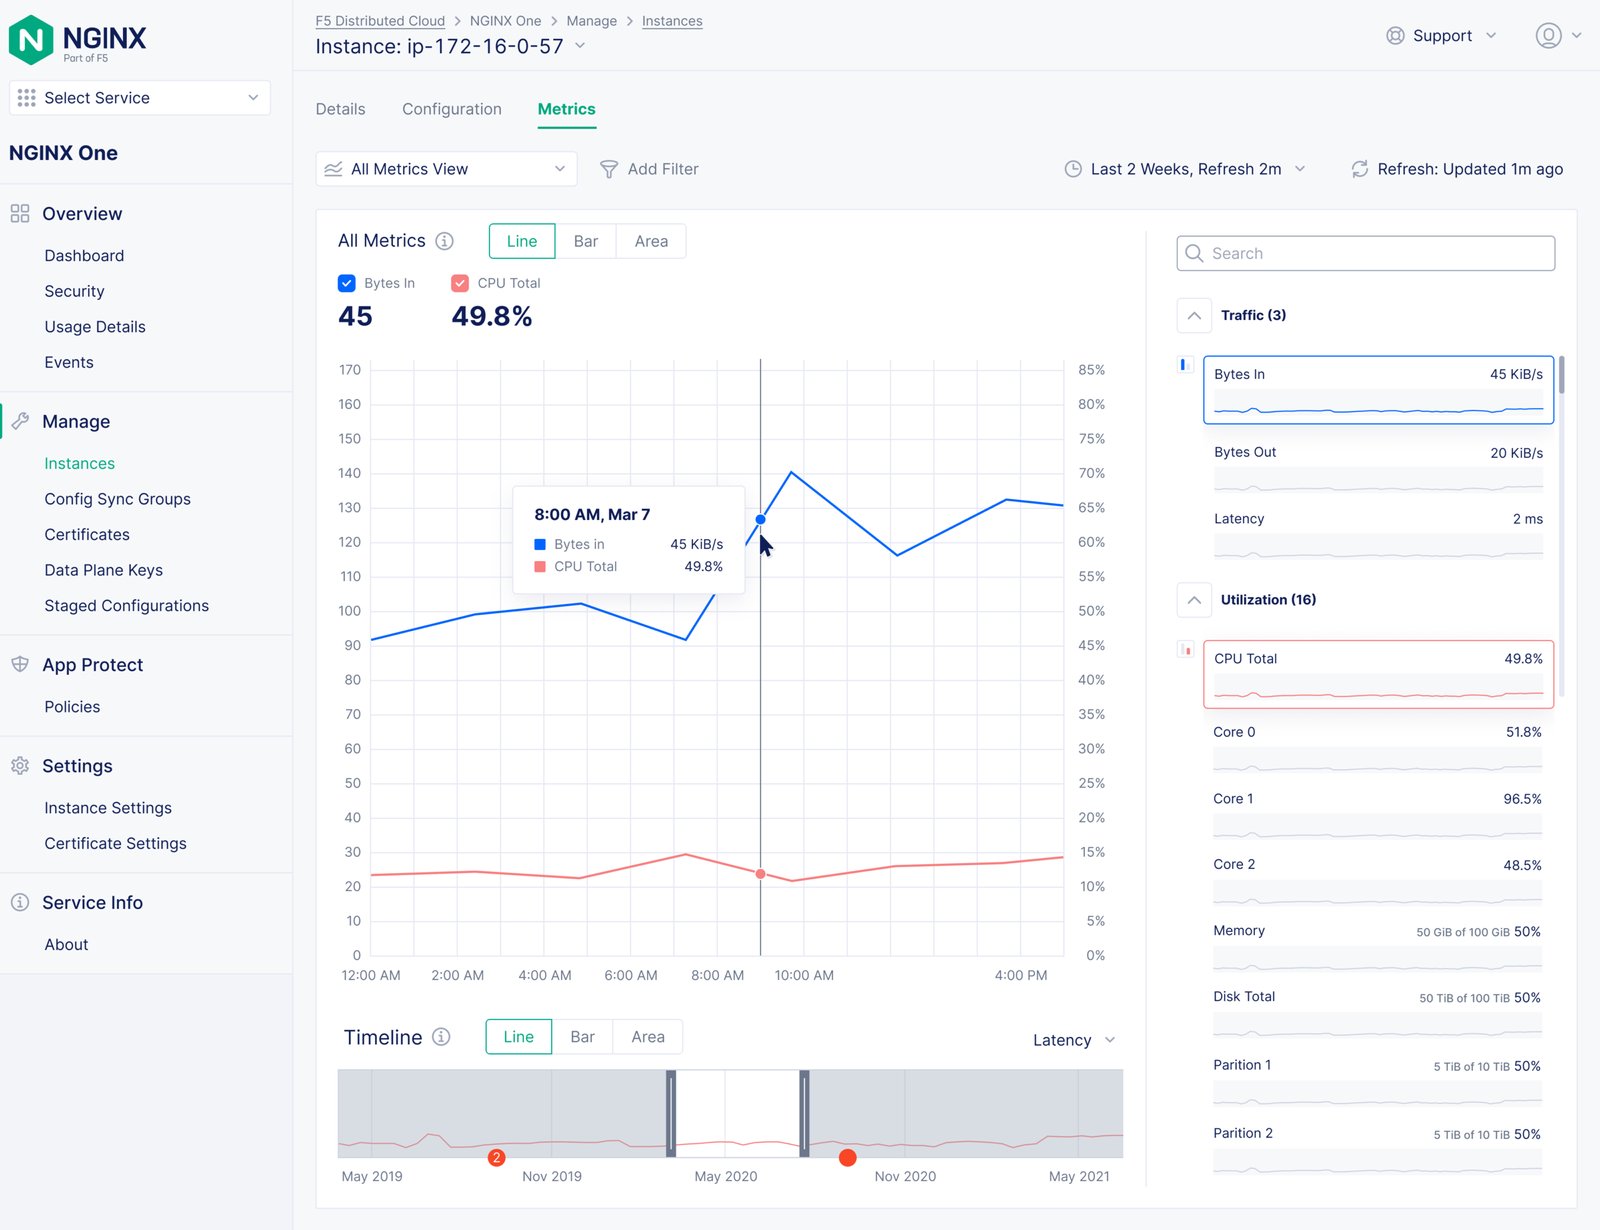Open the Select Service dropdown
The image size is (1600, 1230).
[x=140, y=98]
